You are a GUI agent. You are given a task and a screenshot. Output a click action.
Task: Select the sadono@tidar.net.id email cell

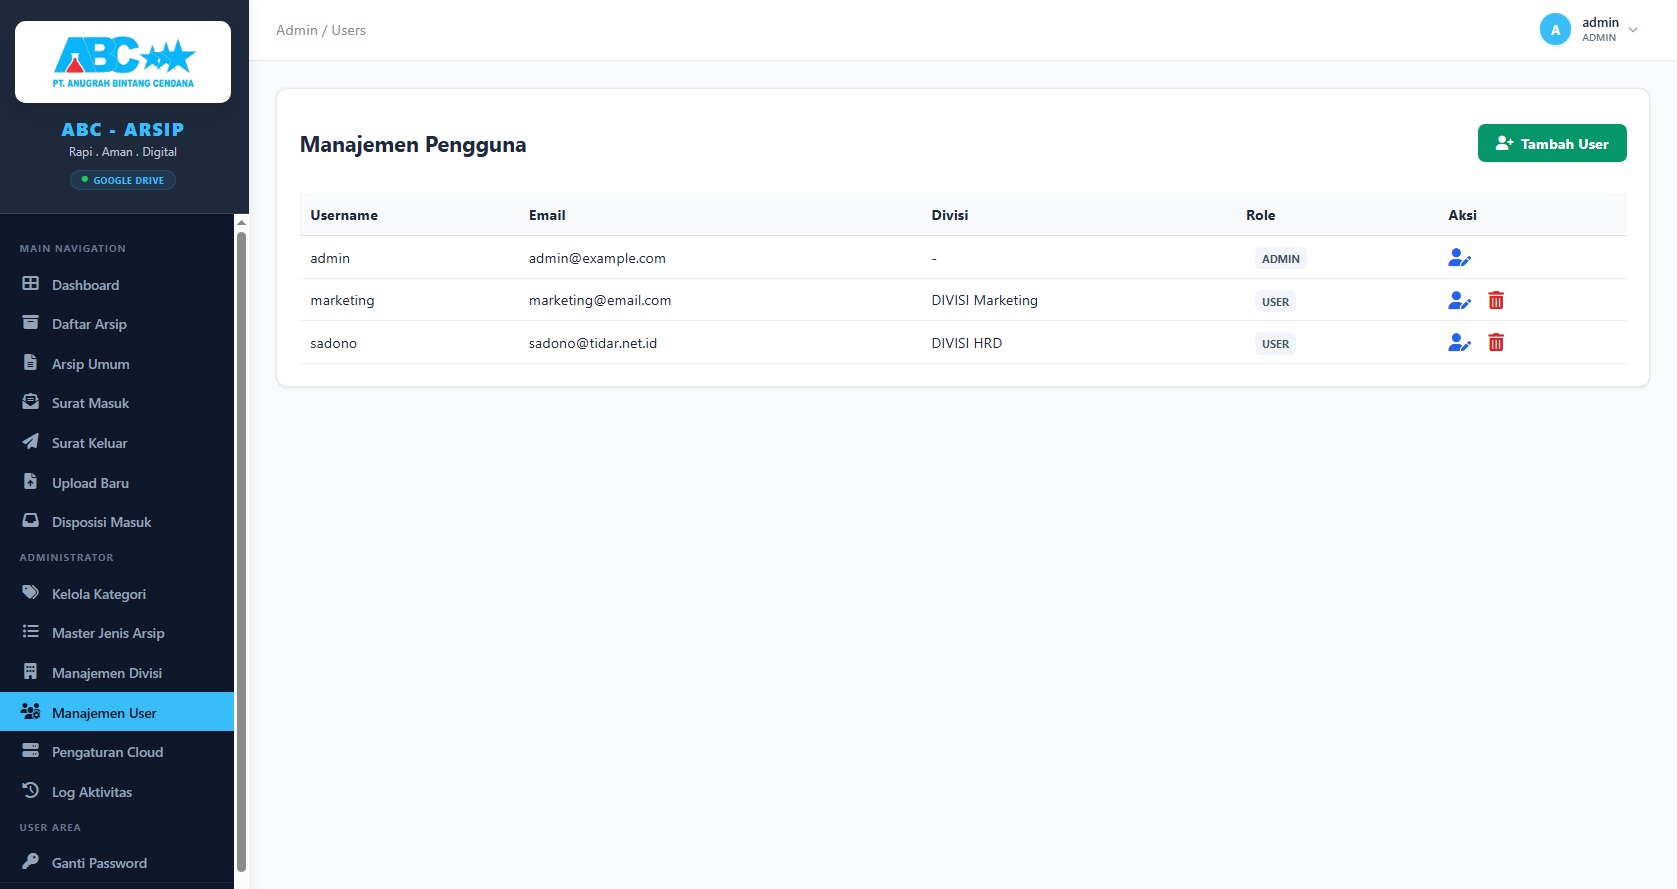click(x=593, y=343)
